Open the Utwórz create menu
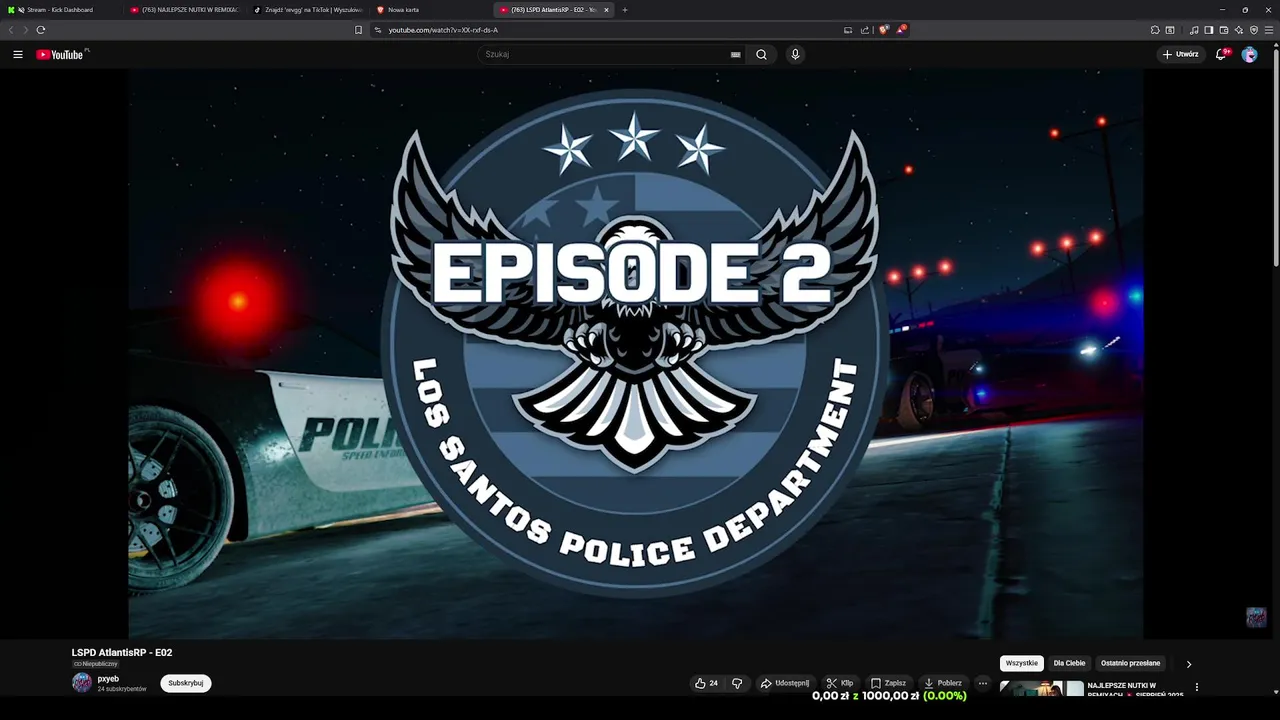 coord(1181,54)
